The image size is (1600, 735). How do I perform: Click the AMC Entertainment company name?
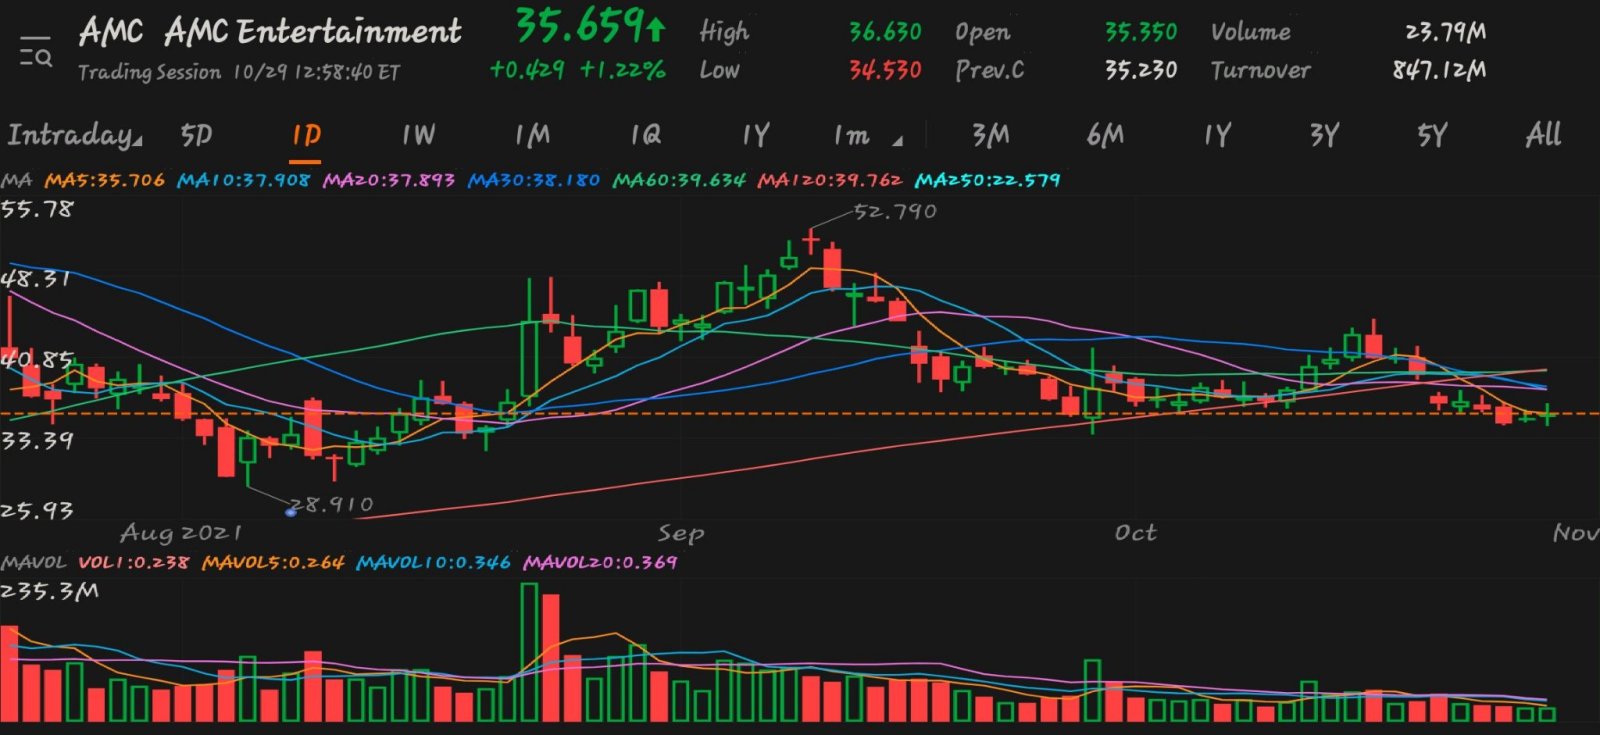(x=313, y=31)
